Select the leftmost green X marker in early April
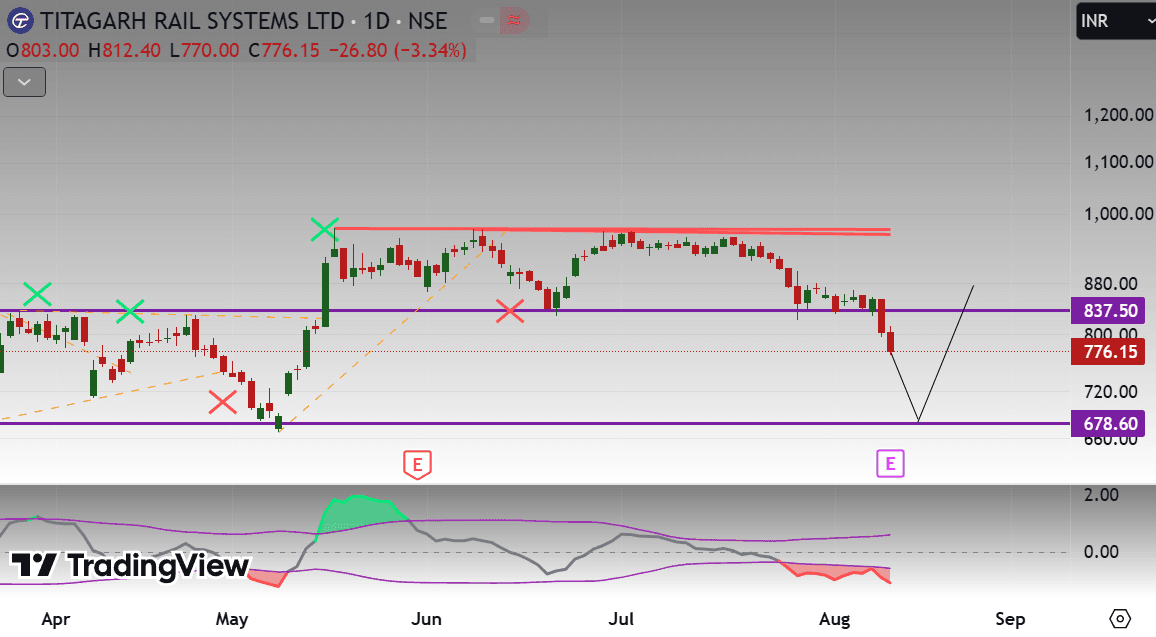 [x=37, y=294]
